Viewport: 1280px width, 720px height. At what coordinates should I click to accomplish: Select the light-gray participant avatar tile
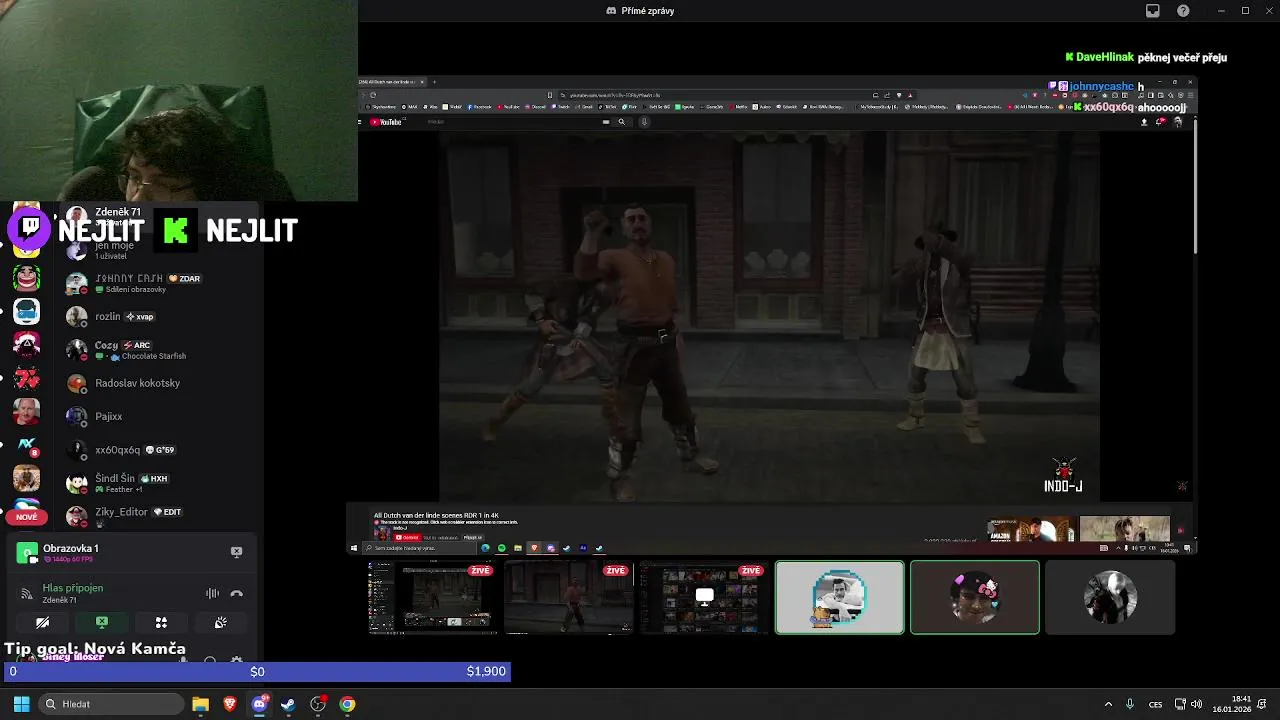click(840, 598)
